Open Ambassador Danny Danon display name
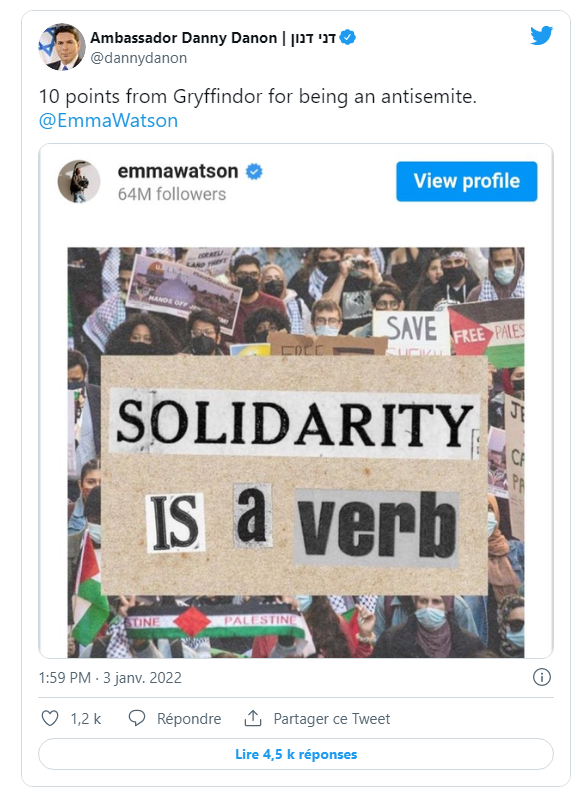The image size is (584, 795). [x=184, y=38]
